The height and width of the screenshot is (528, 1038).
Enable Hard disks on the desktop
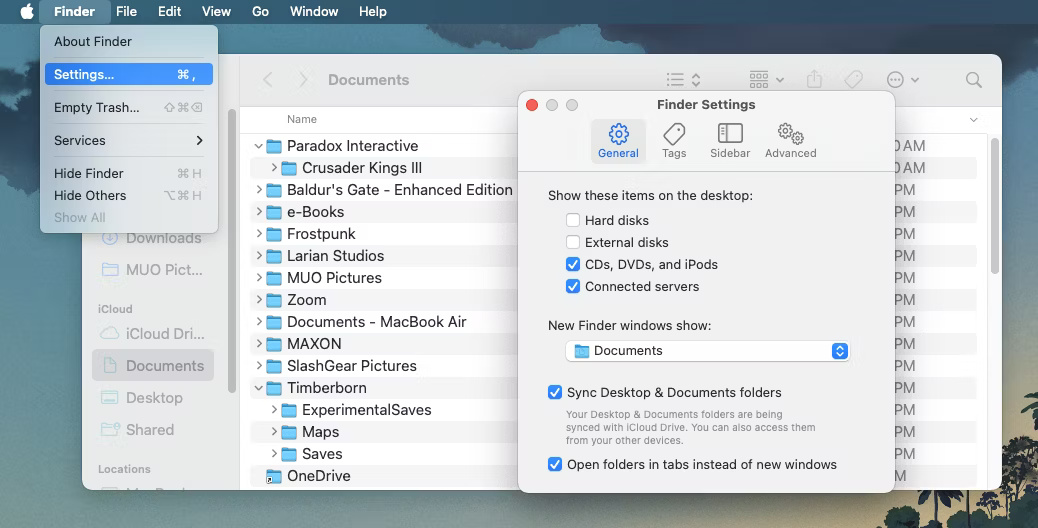point(573,220)
